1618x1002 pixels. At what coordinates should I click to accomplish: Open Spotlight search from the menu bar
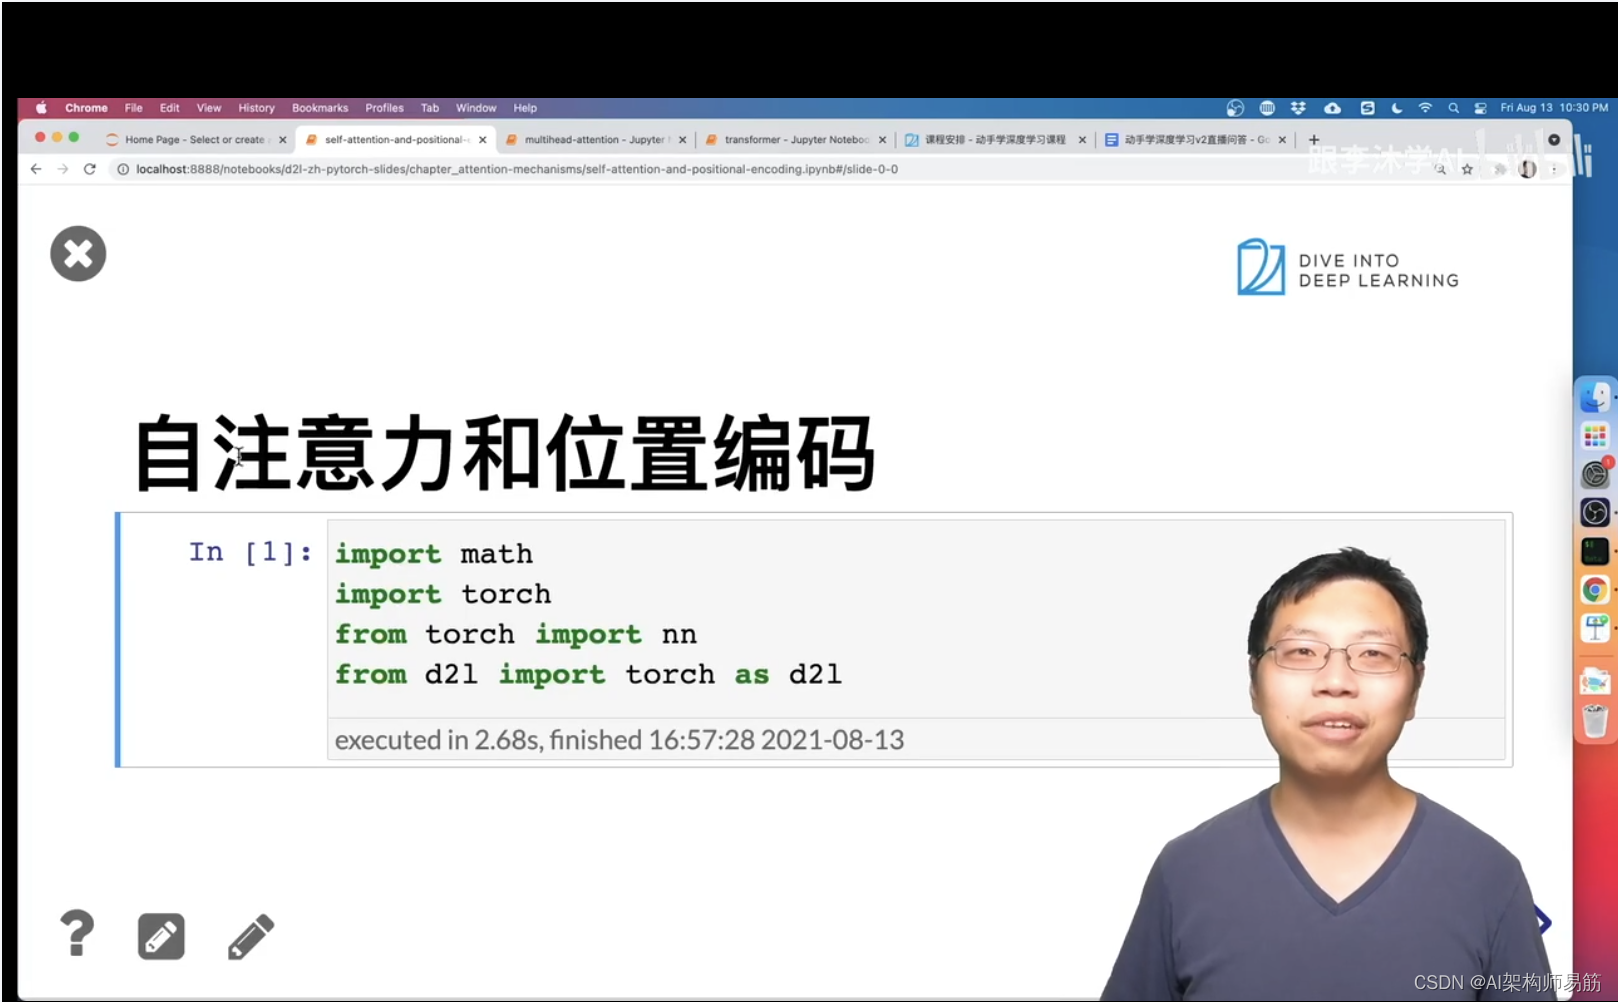tap(1453, 108)
